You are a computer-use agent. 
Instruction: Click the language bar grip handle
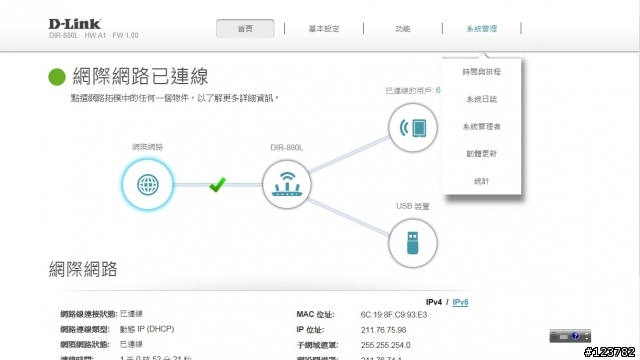pos(554,336)
